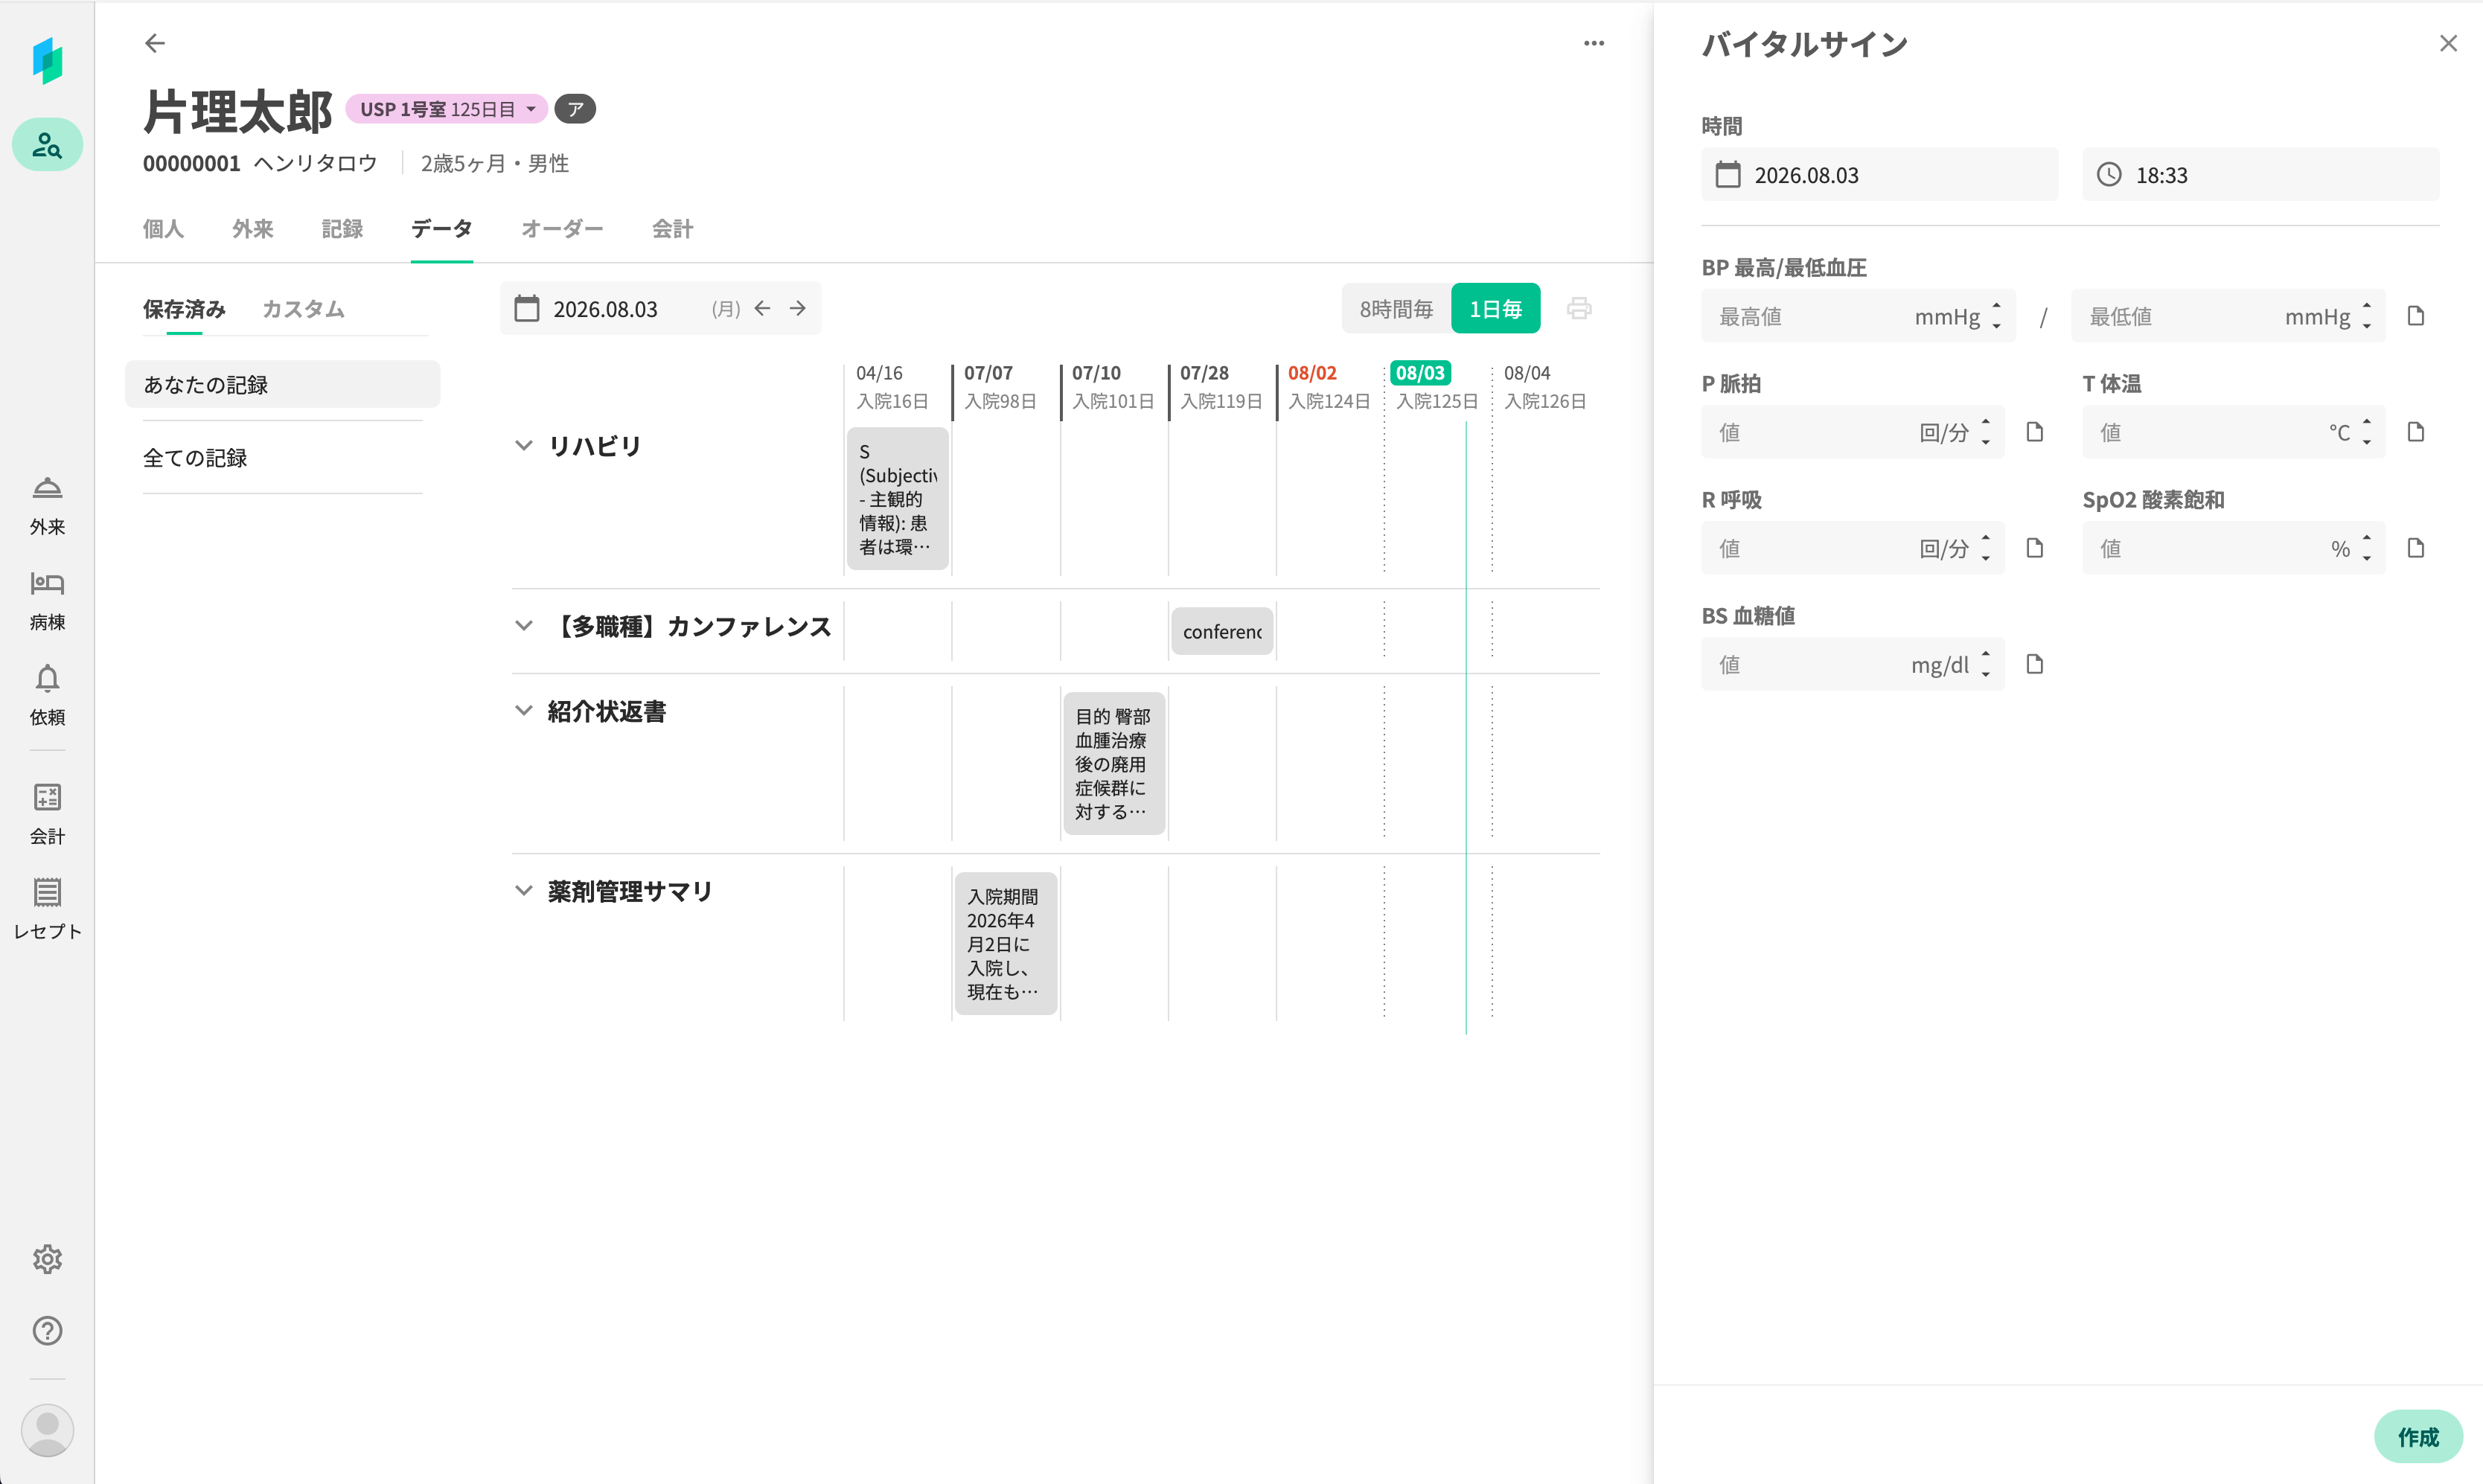2483x1484 pixels.
Task: Select 全ての記録 in the list
Action: click(282, 457)
